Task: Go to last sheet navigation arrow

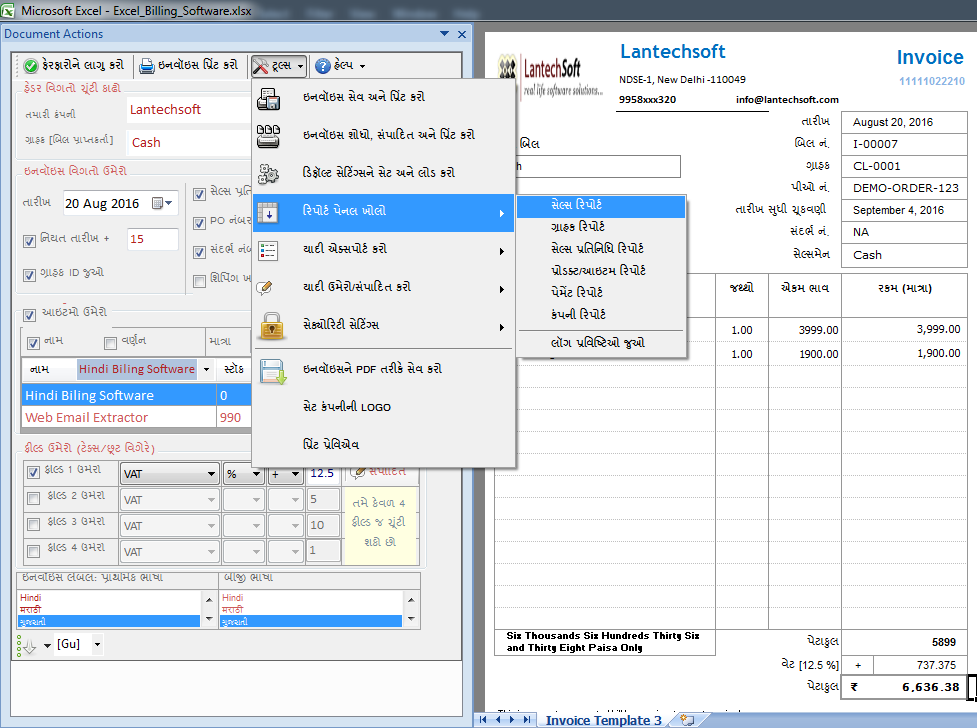Action: tap(527, 720)
